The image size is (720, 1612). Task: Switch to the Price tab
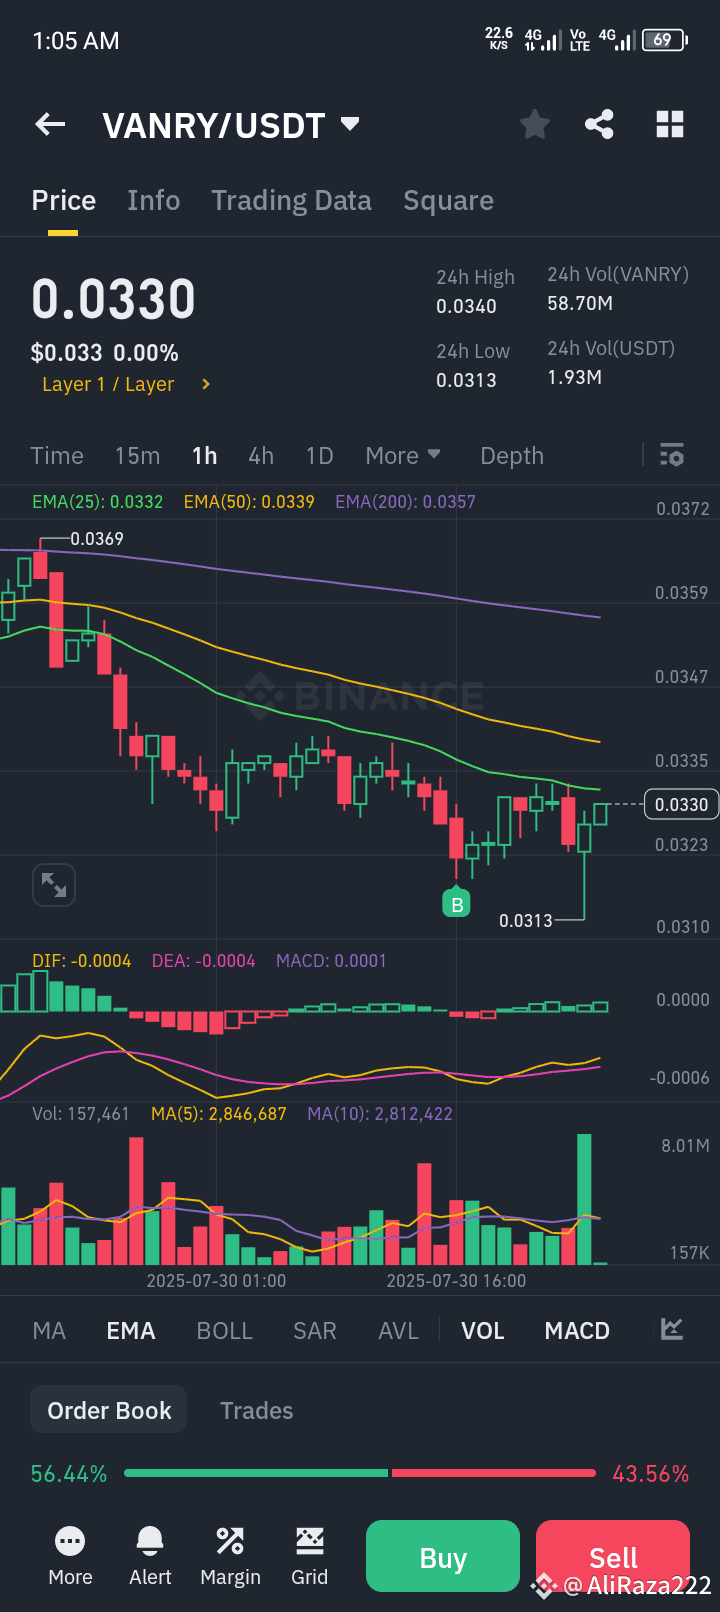(64, 201)
